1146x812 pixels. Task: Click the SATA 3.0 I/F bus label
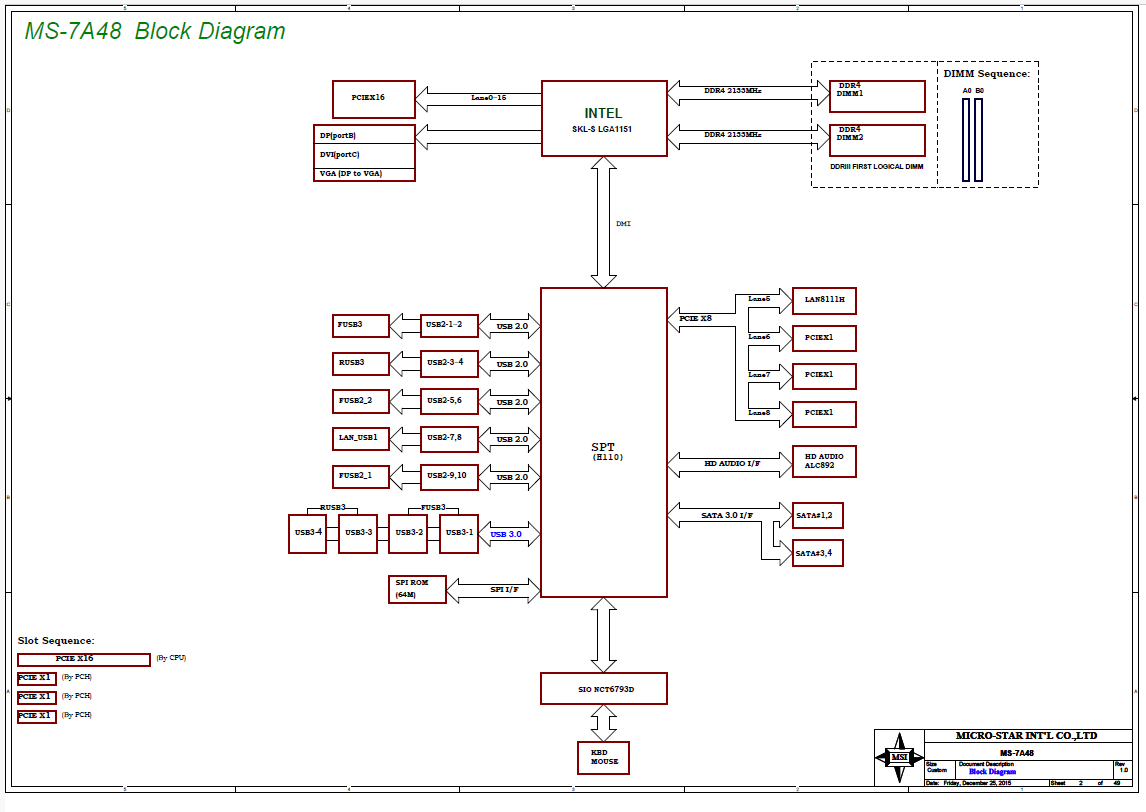[726, 515]
